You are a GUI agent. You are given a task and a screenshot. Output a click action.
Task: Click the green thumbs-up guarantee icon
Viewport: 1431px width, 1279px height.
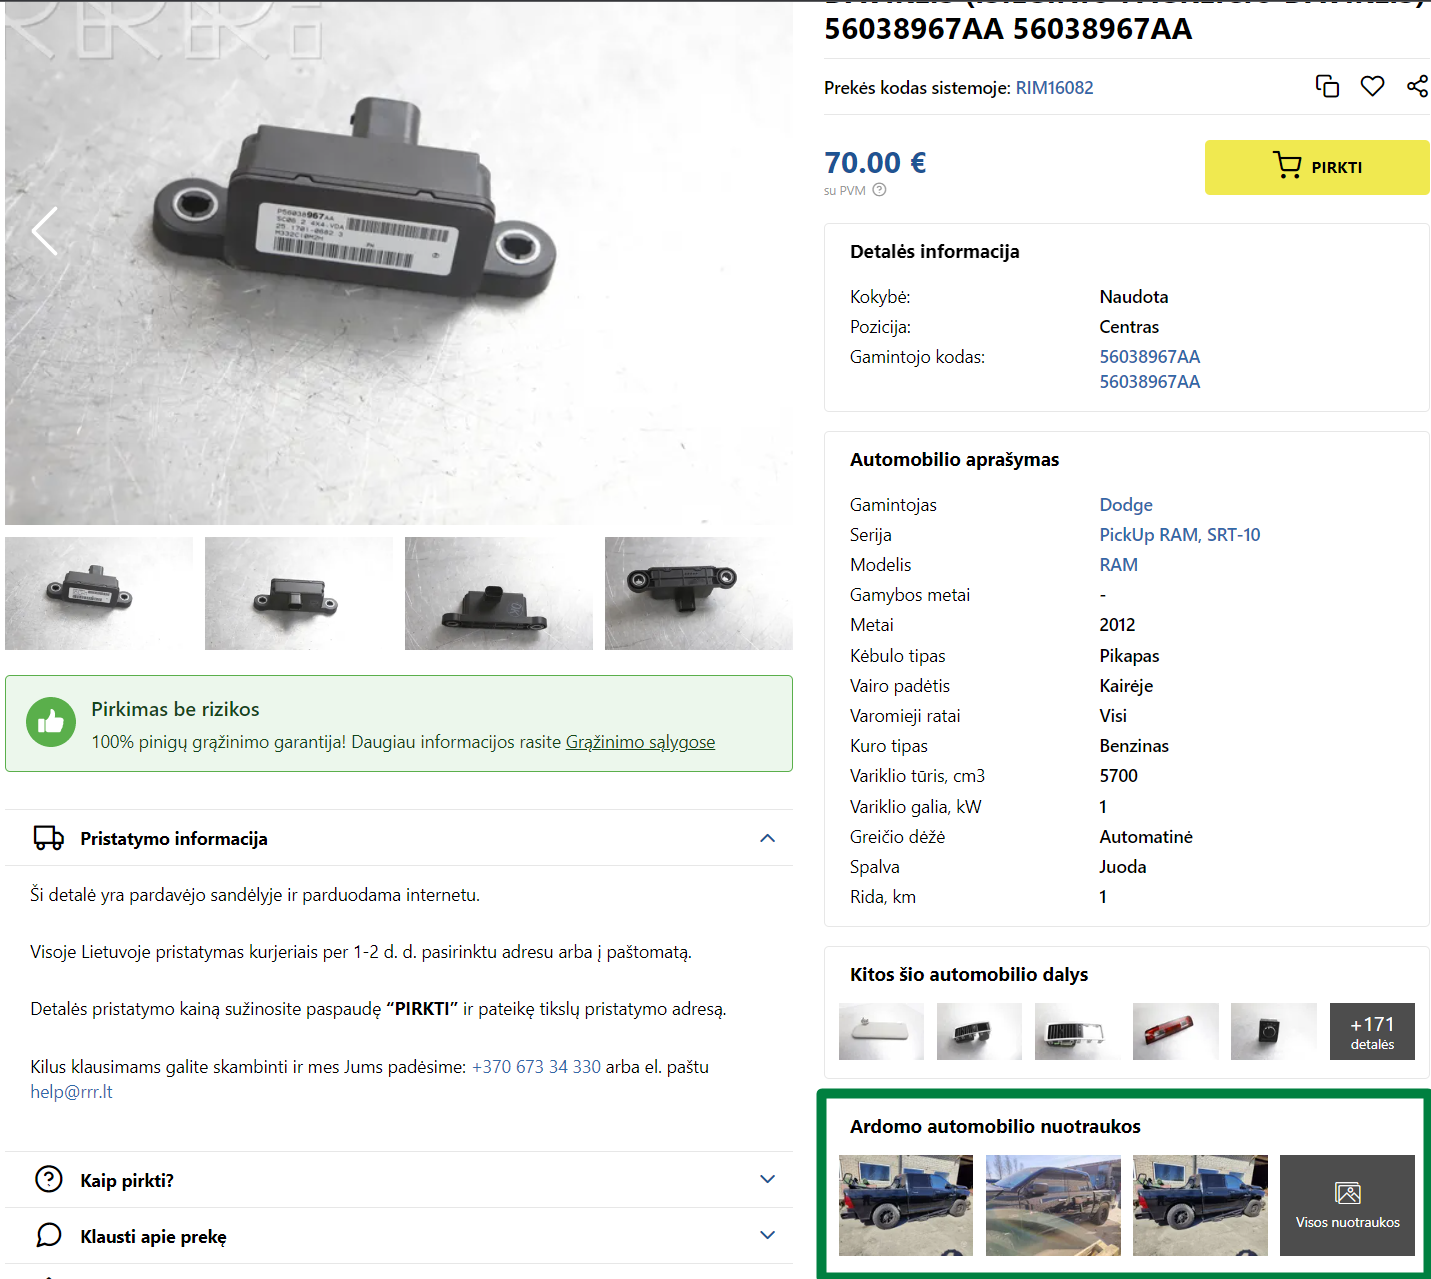point(51,722)
